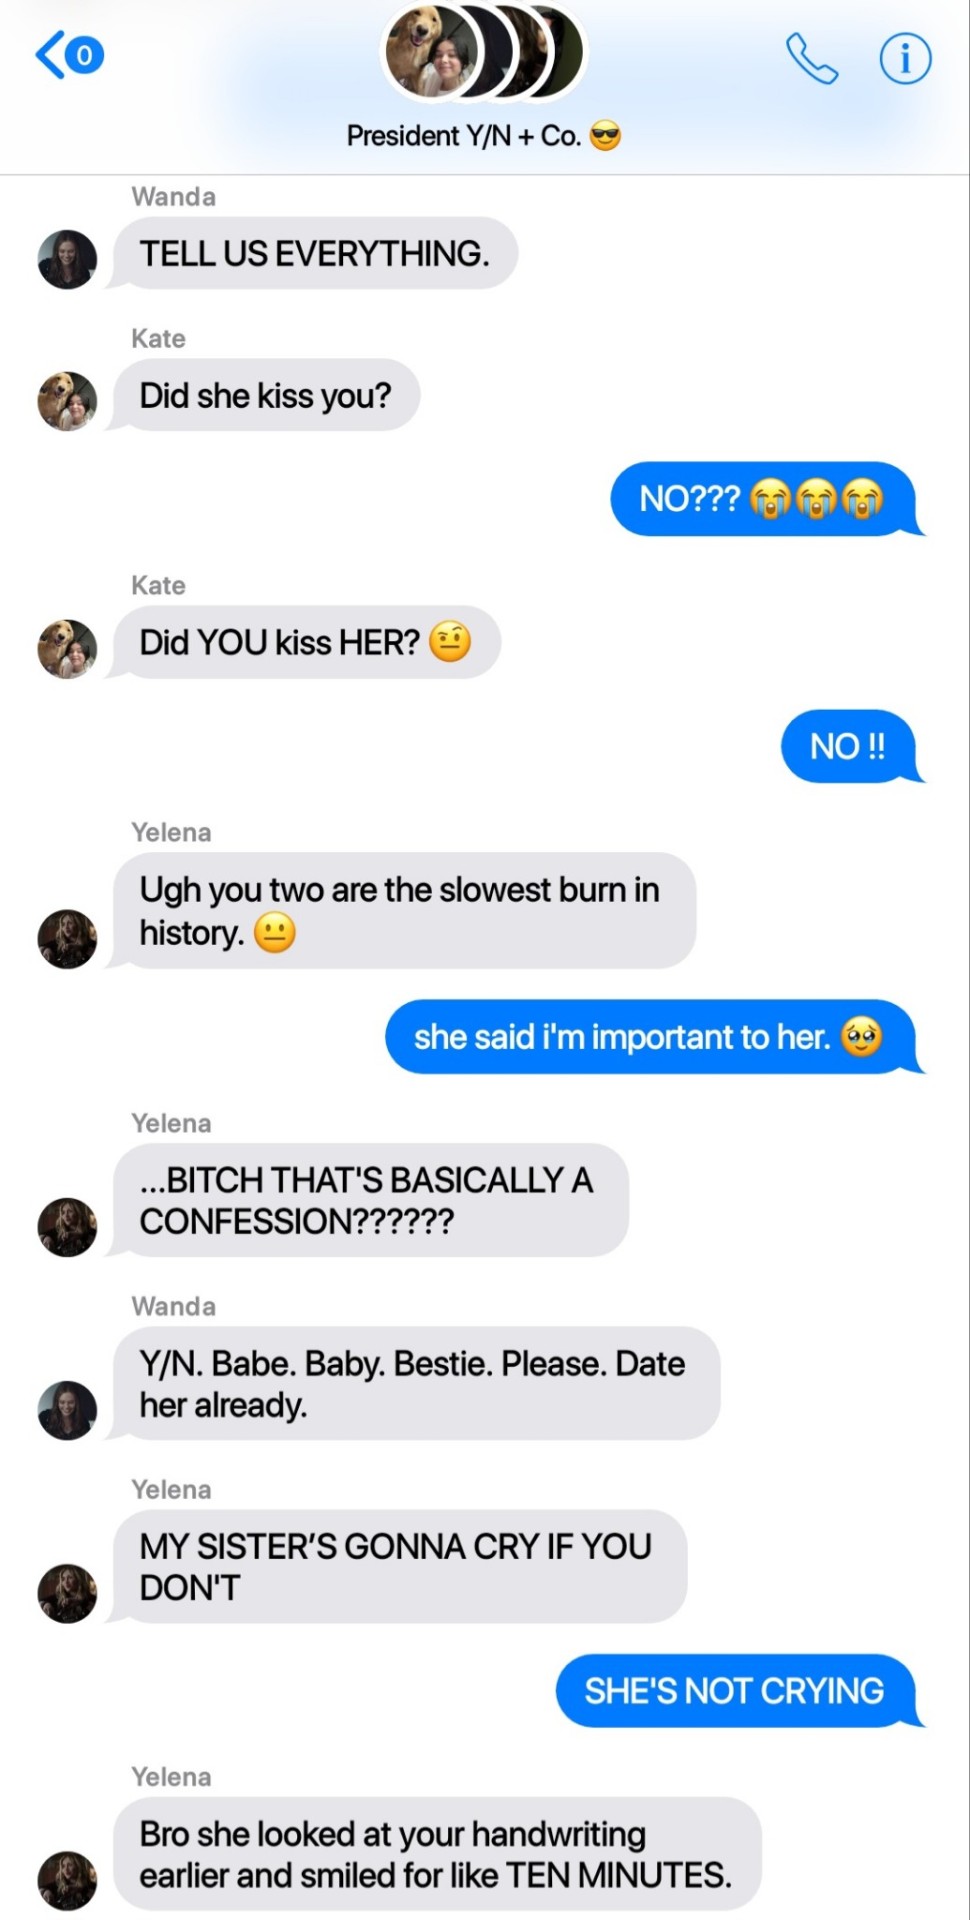This screenshot has height=1920, width=970.
Task: Select the Y/N. Babe. Baby. Bestie. message
Action: tap(415, 1384)
